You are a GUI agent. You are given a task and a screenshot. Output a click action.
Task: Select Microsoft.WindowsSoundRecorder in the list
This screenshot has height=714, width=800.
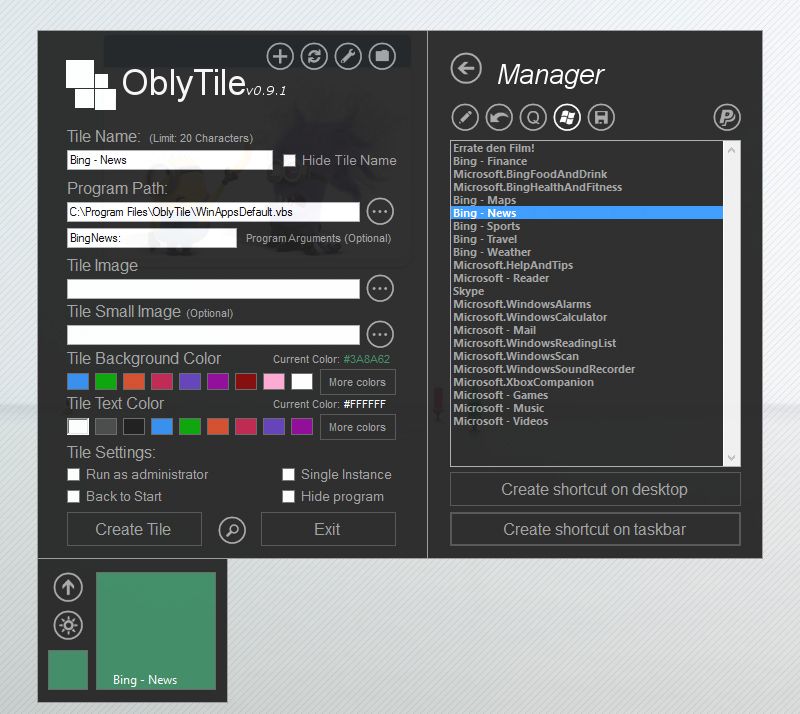587,370
